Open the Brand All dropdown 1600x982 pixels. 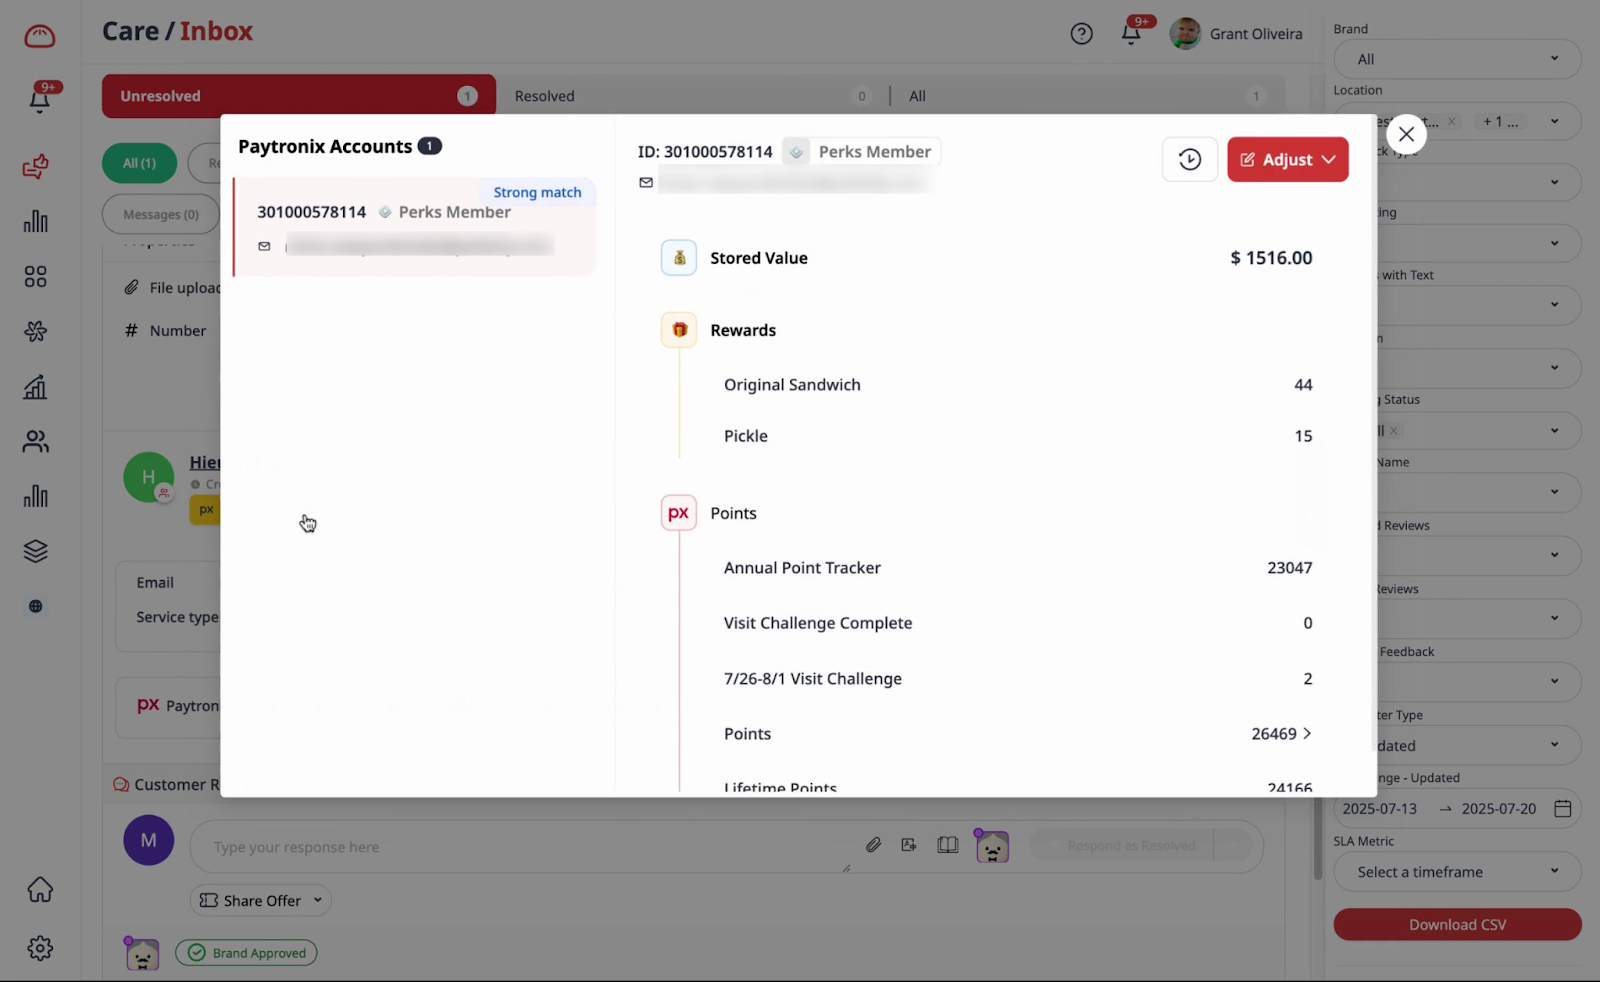click(x=1457, y=59)
